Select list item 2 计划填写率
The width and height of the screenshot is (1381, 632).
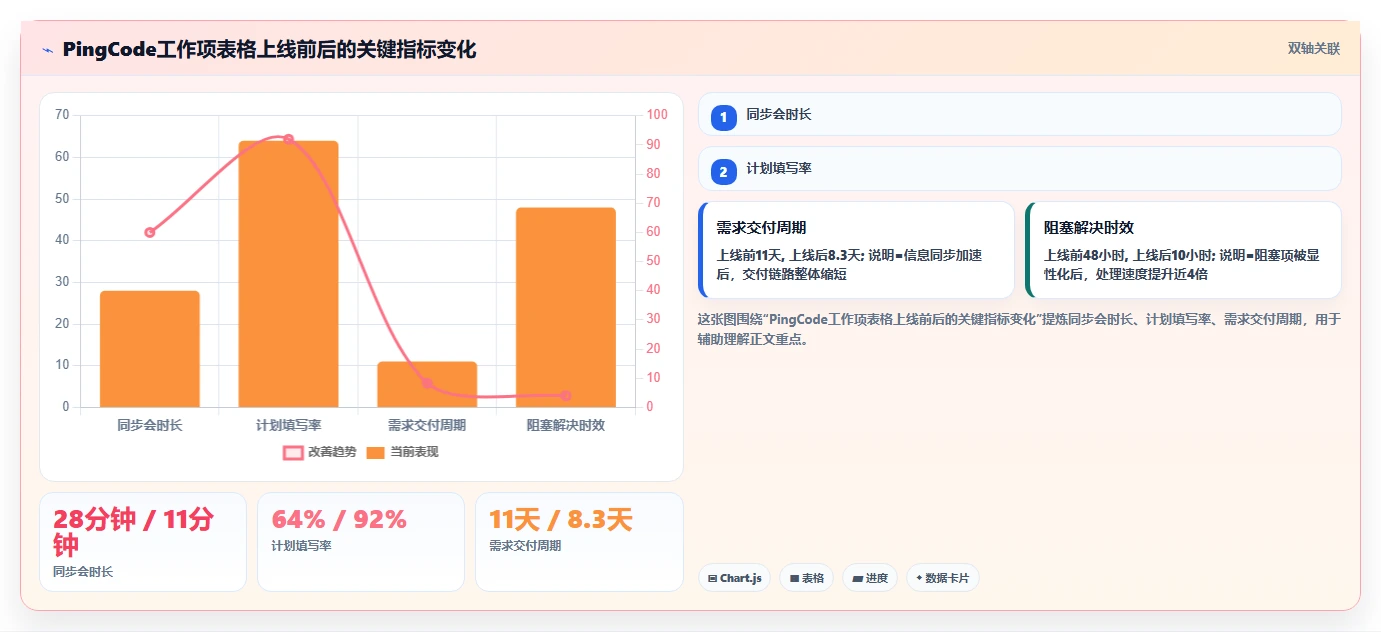coord(1020,168)
